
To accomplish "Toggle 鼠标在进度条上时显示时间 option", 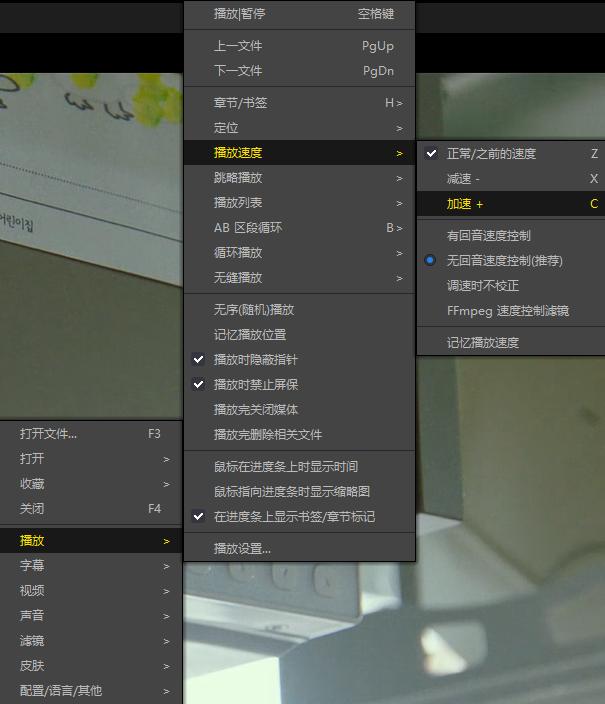I will (x=299, y=466).
